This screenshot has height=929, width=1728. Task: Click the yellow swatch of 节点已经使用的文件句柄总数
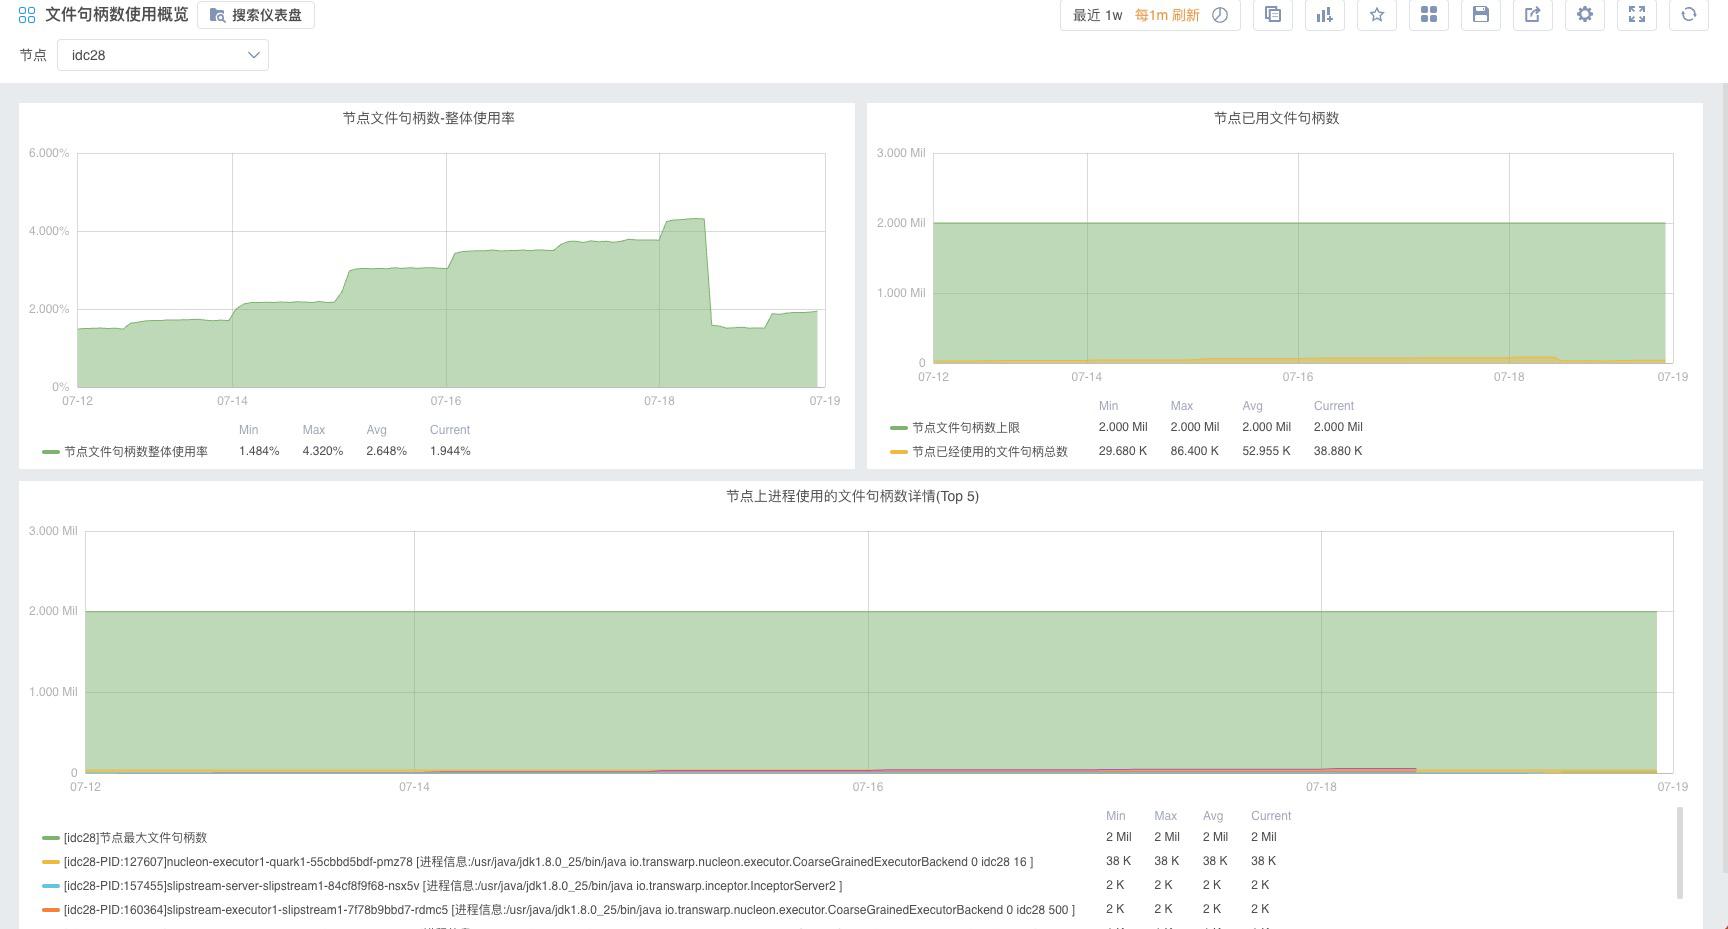[x=899, y=452]
